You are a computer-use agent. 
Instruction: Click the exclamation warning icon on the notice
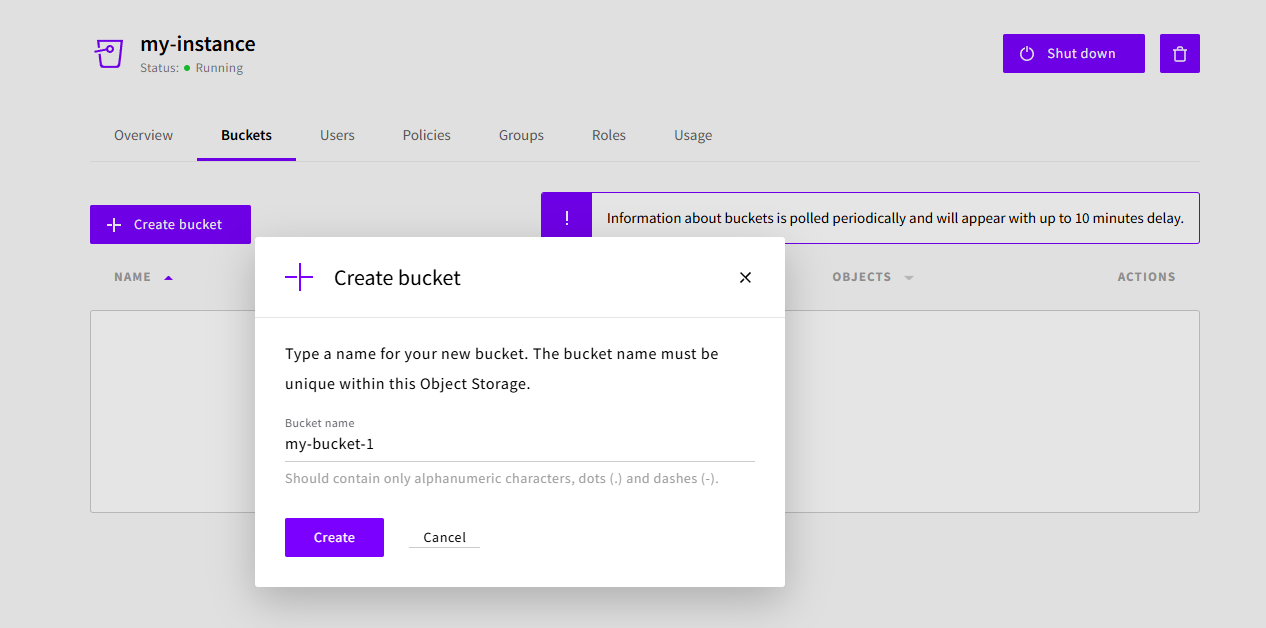point(566,215)
